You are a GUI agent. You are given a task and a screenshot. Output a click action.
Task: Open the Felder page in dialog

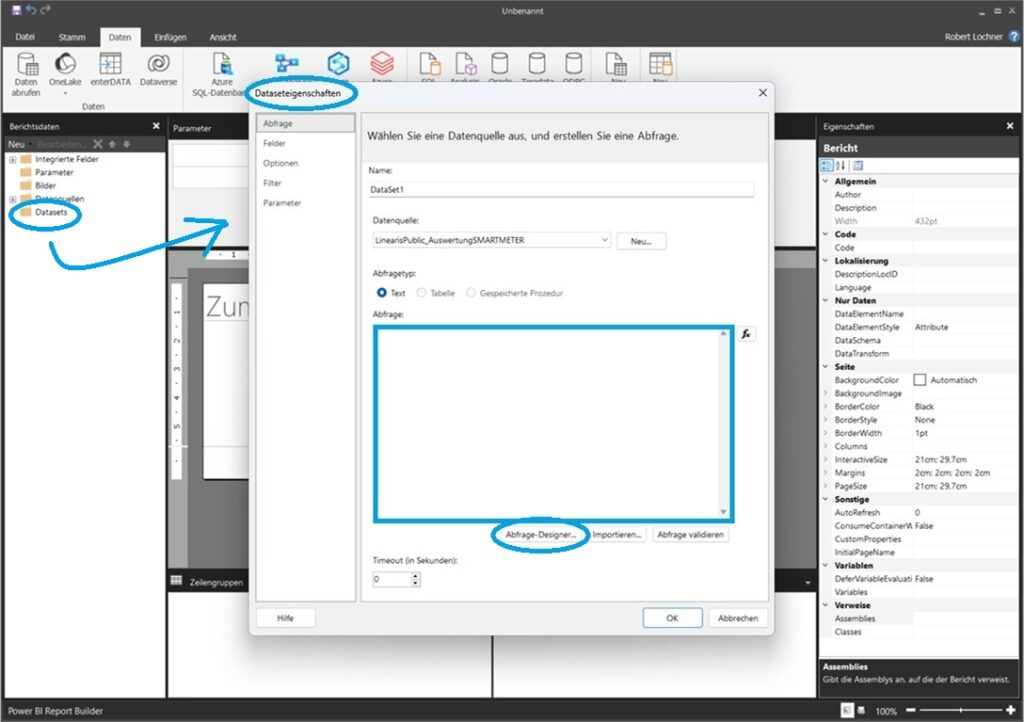[274, 143]
